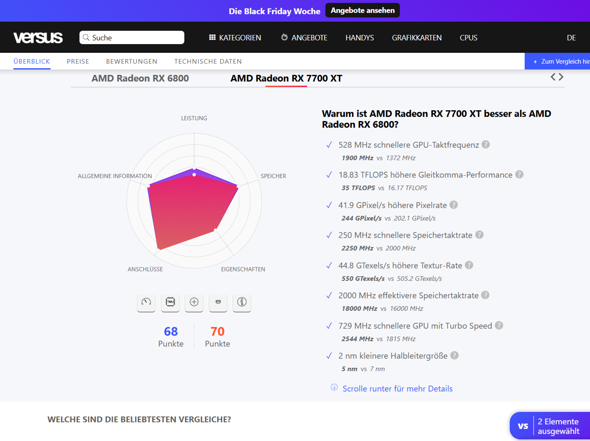Select the AMD Radeon RX 7700 XT heading
The image size is (590, 441).
click(286, 78)
